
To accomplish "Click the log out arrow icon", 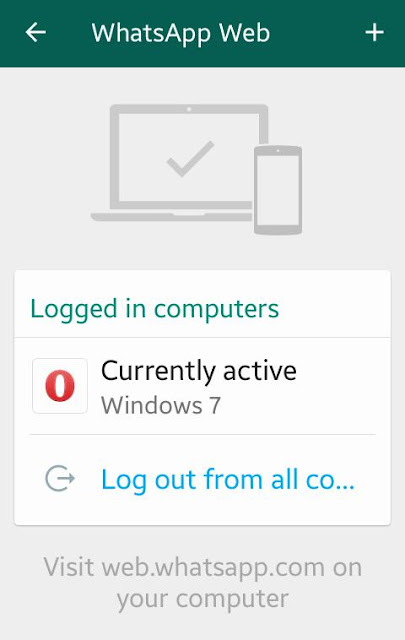I will [60, 478].
